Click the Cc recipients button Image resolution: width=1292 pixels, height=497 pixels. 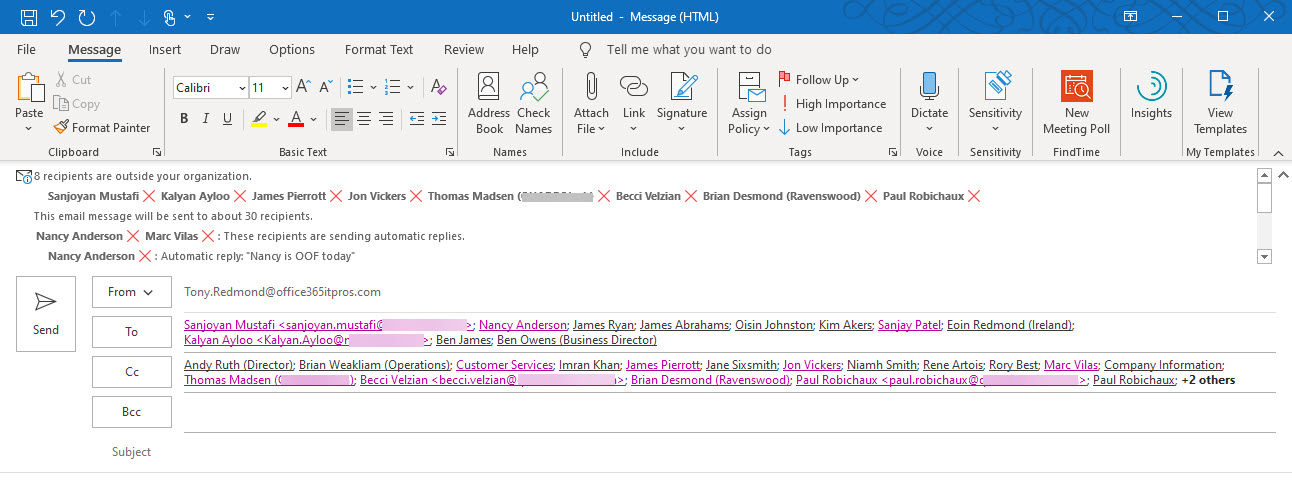tap(132, 372)
